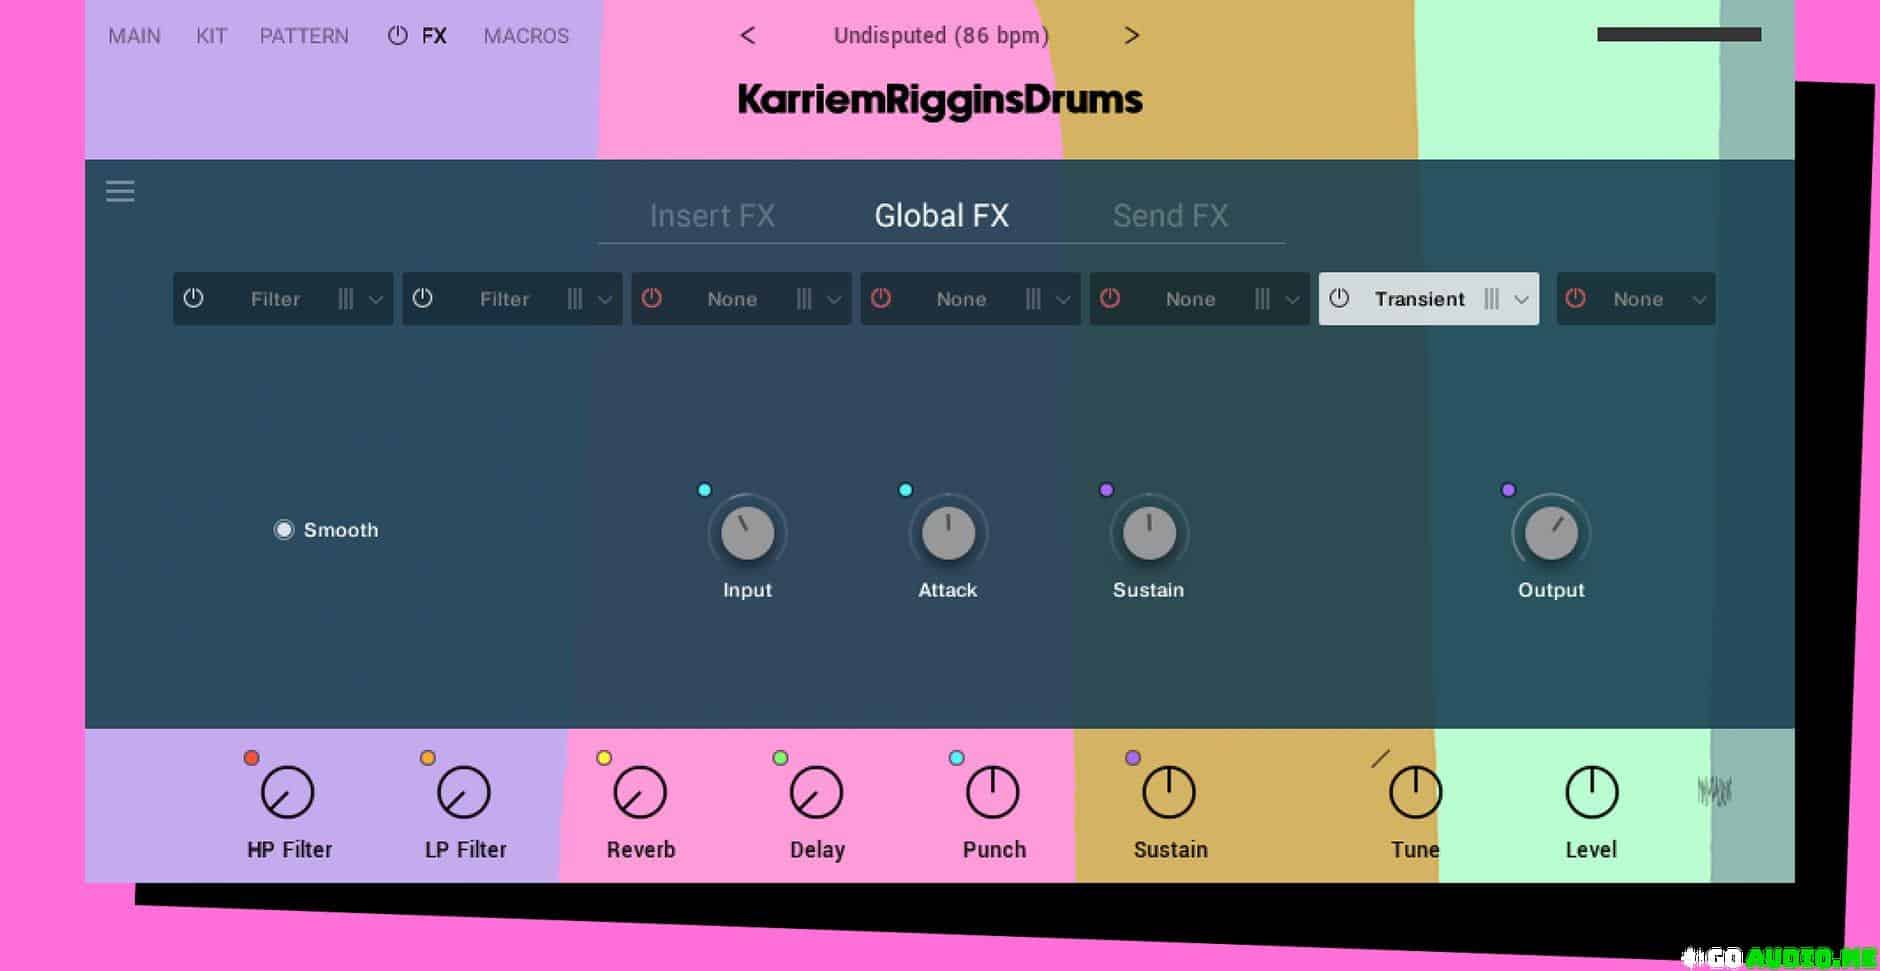Open the MAIN page
The width and height of the screenshot is (1880, 971).
point(134,36)
